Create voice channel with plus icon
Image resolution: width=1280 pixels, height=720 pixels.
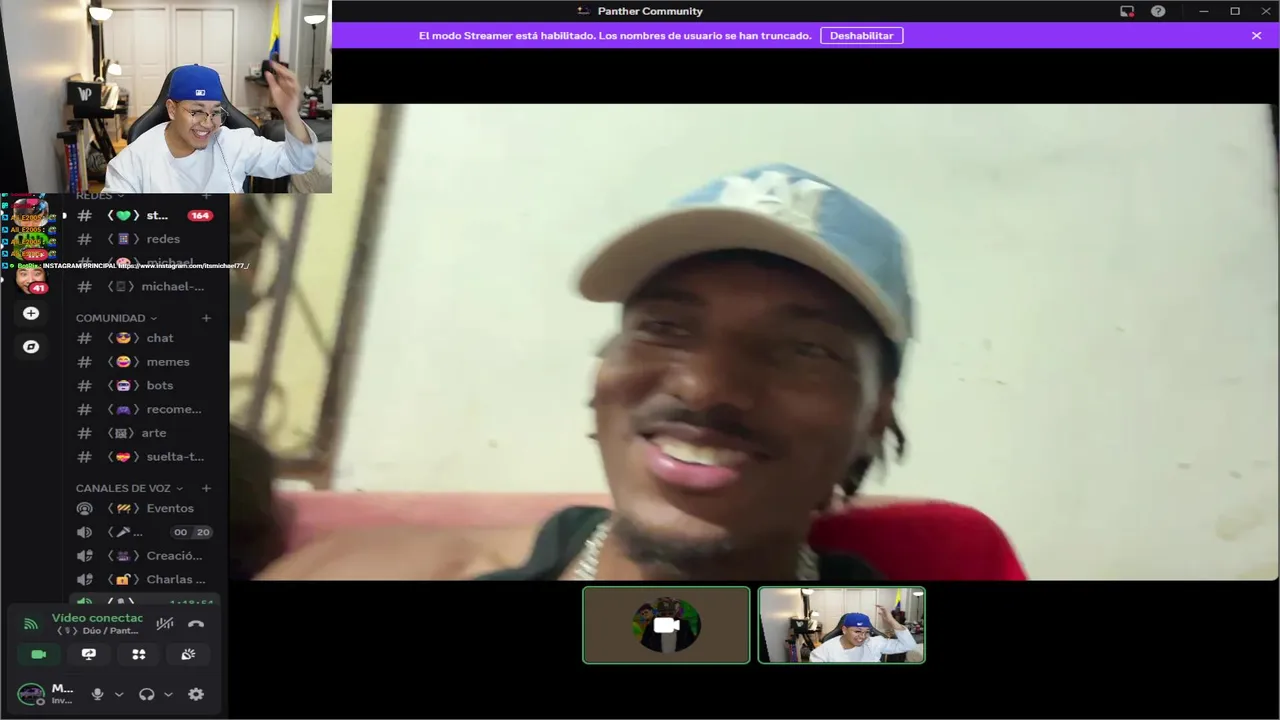tap(206, 488)
